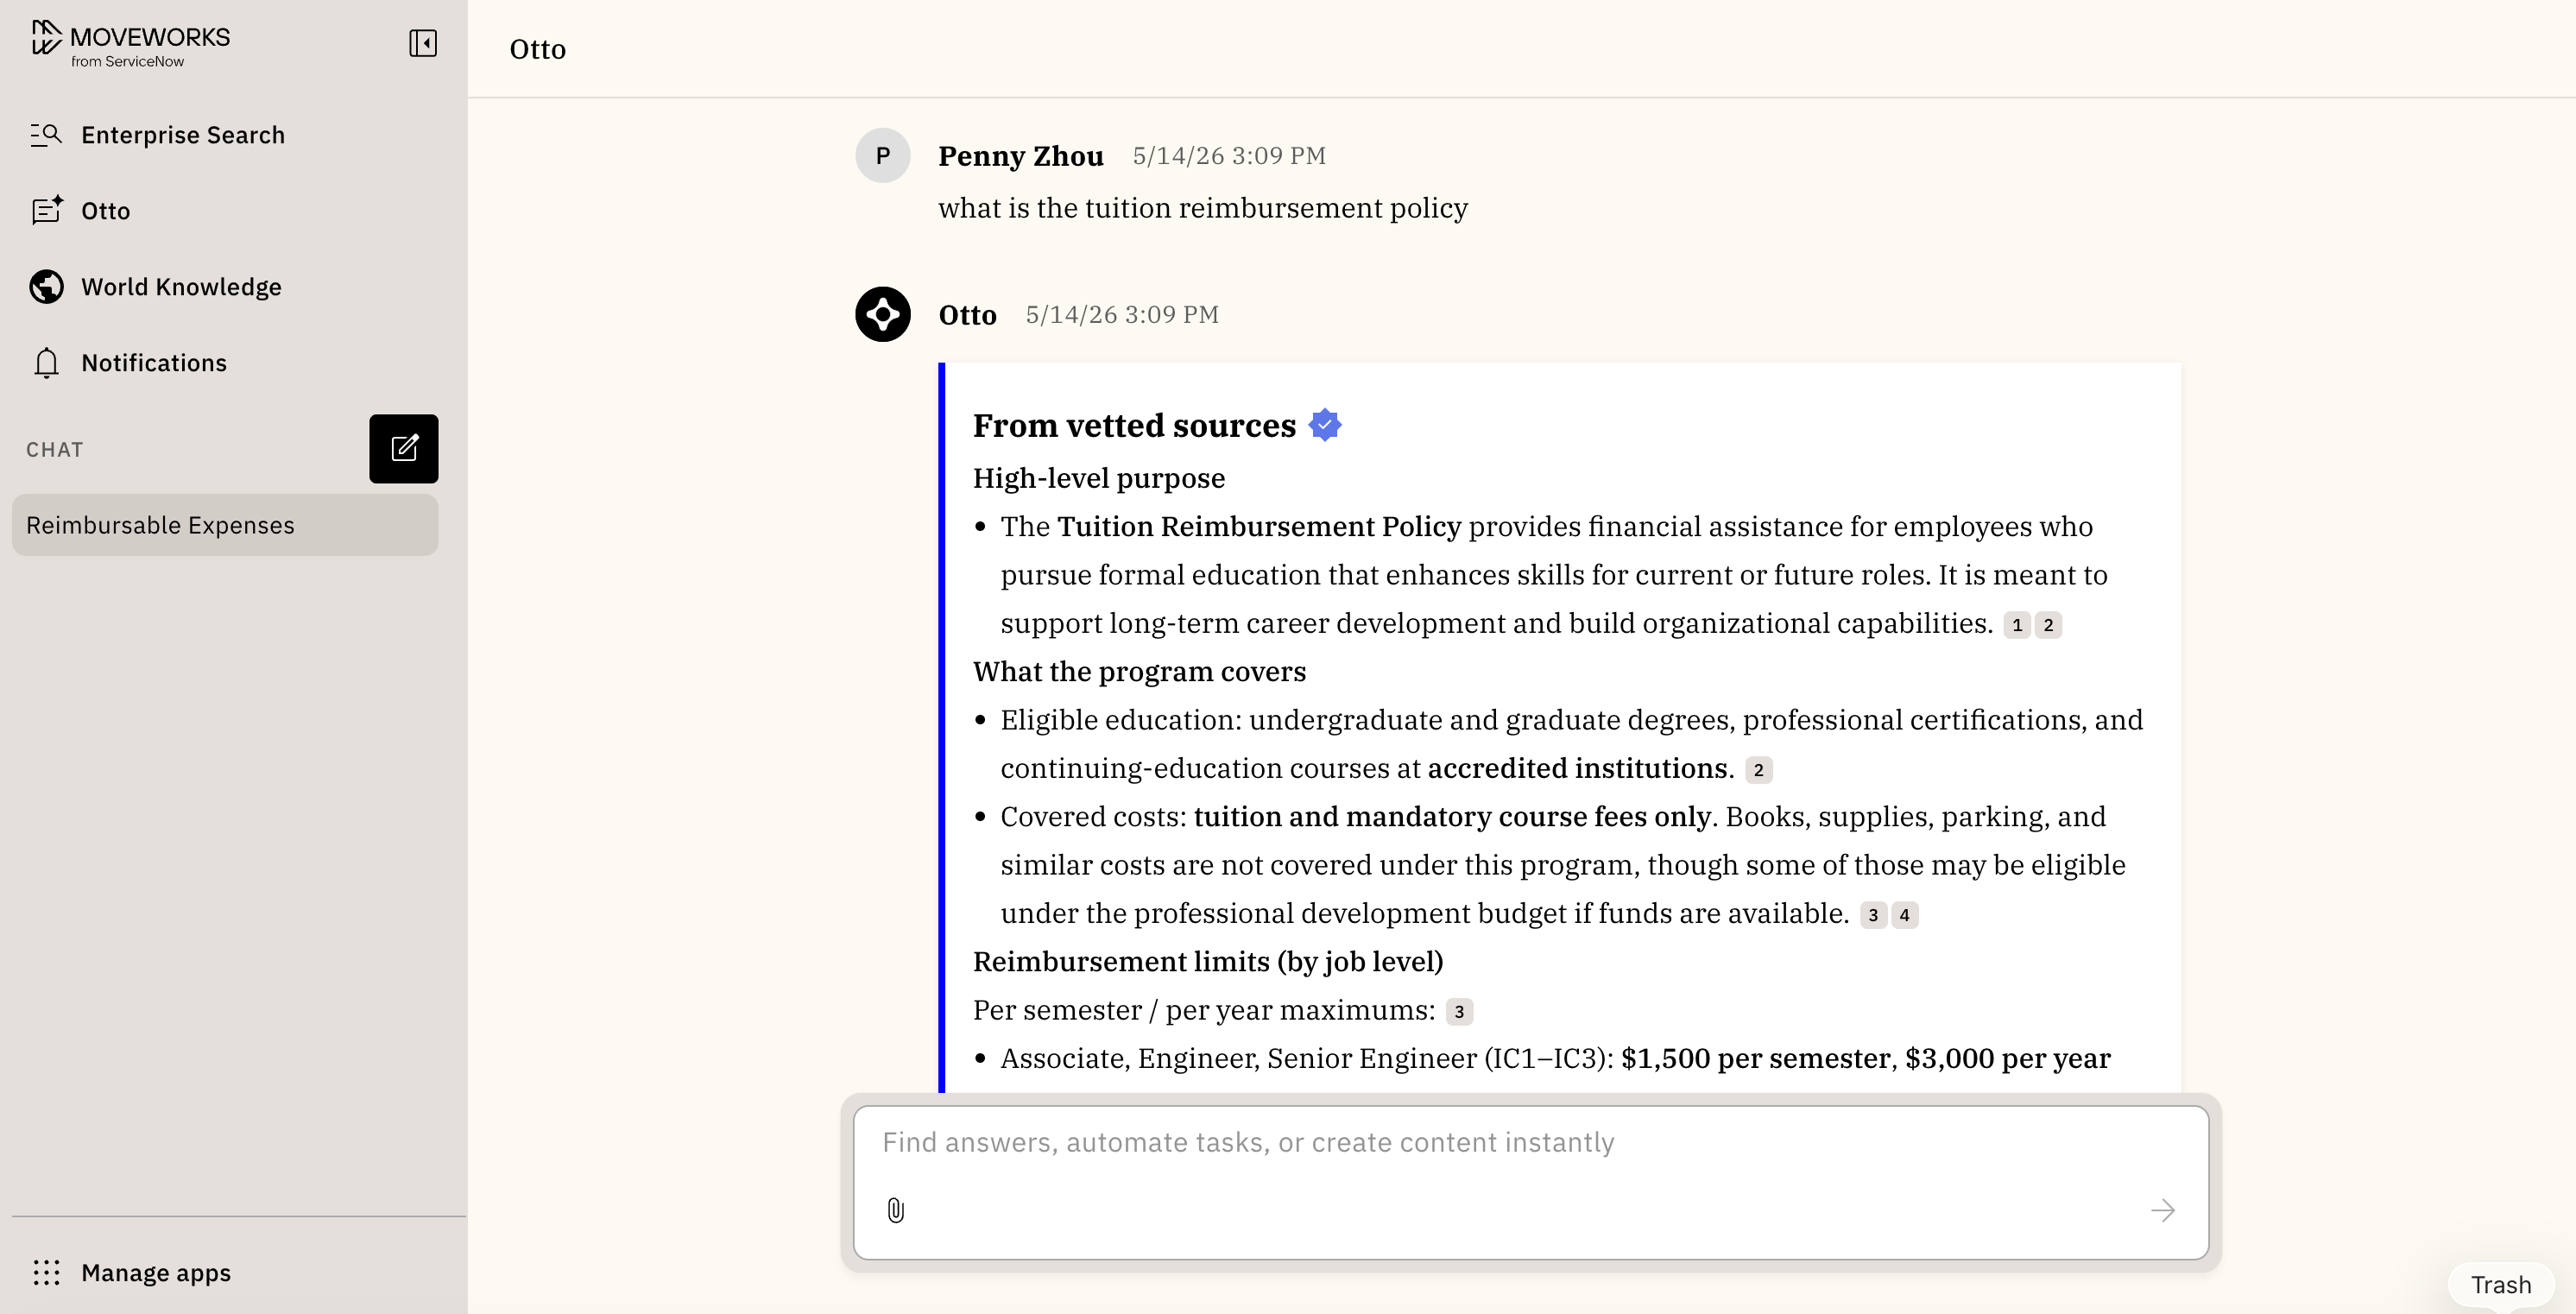Start a new chat with compose button
2576x1314 pixels.
tap(404, 449)
